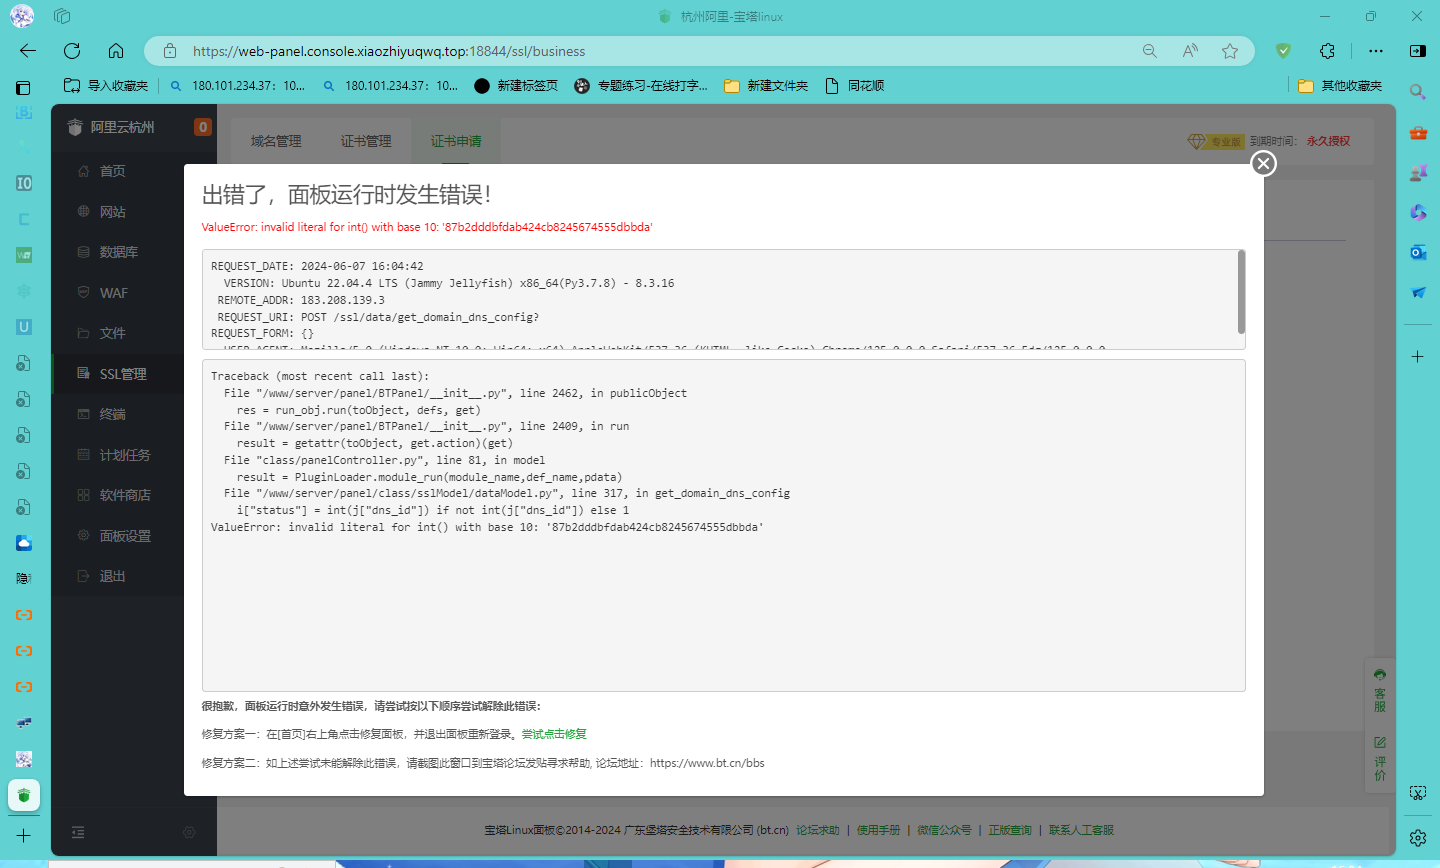Select the active green shield tab in vertical tabs

(24, 795)
